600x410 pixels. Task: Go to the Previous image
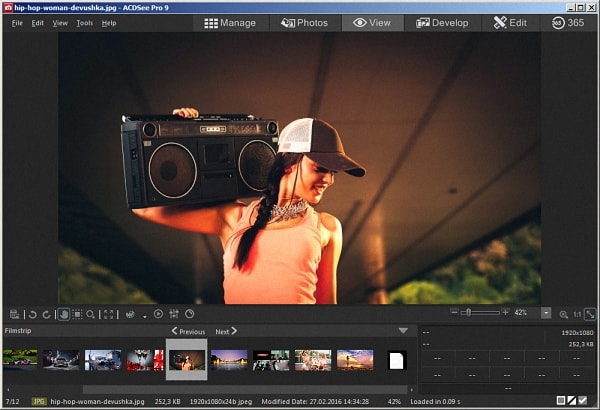188,331
